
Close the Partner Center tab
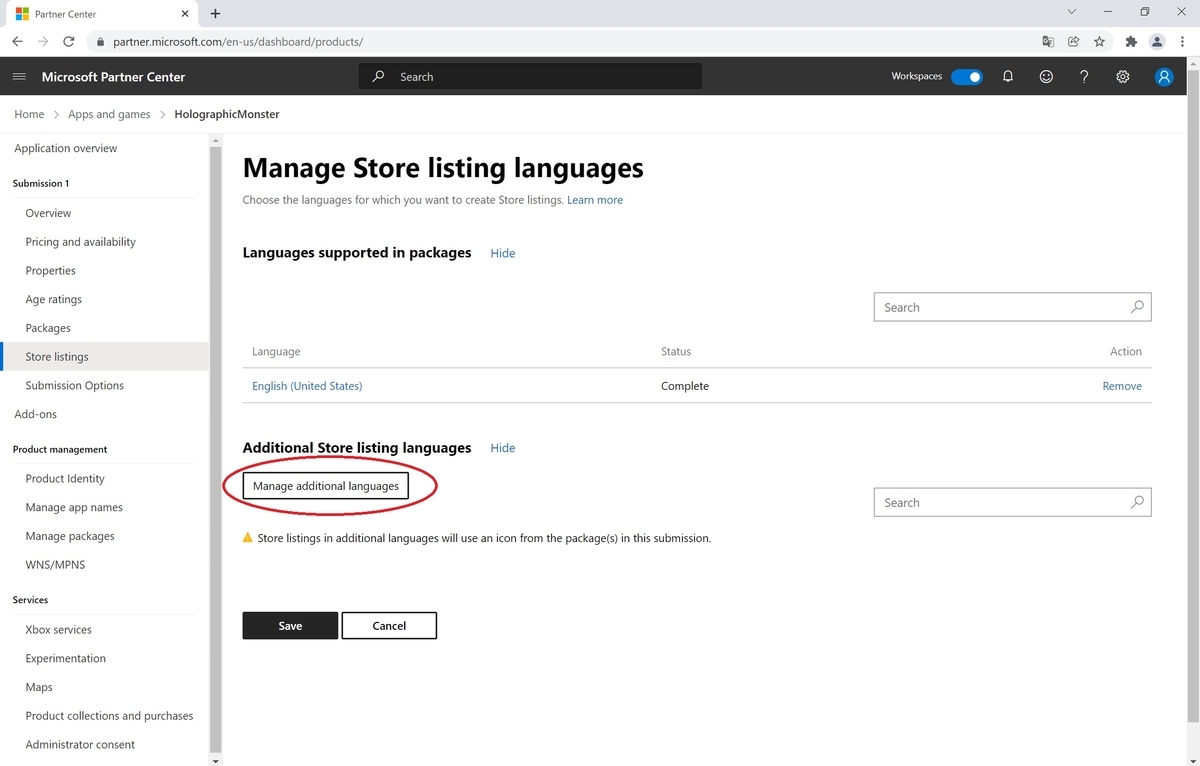coord(186,14)
